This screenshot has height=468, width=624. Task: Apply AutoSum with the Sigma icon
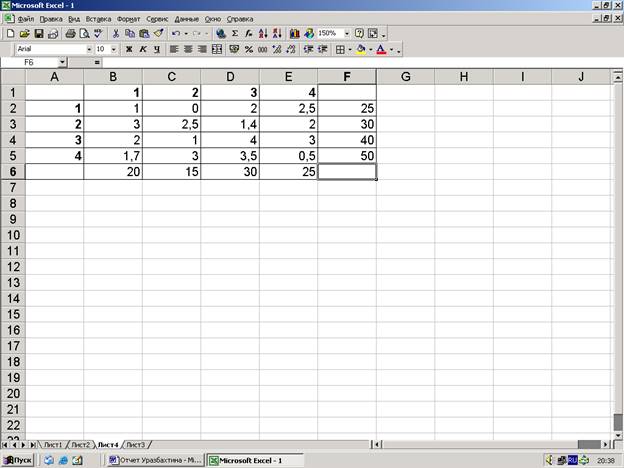tap(235, 34)
